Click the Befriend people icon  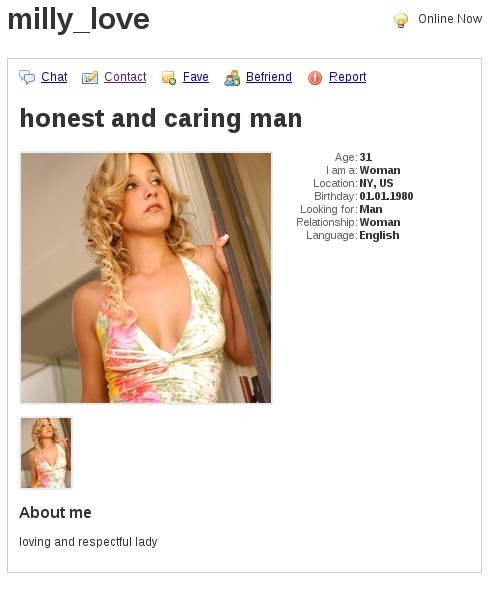232,78
